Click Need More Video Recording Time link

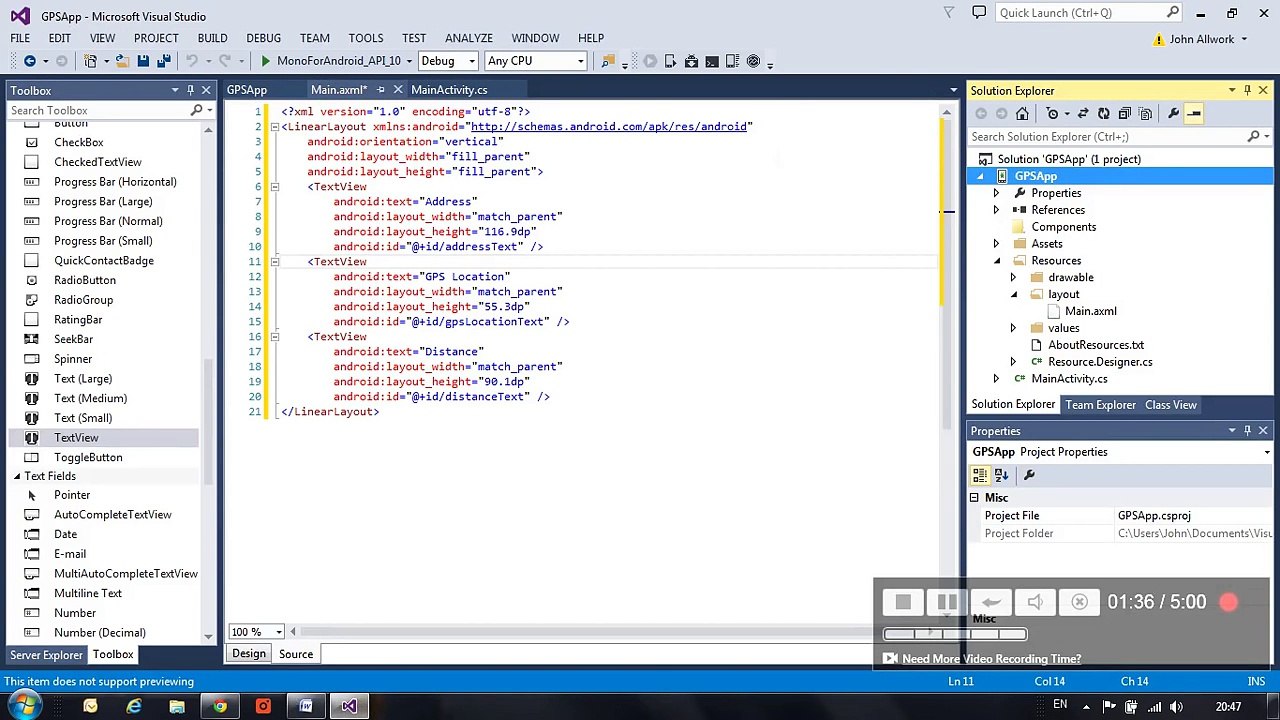coord(991,659)
